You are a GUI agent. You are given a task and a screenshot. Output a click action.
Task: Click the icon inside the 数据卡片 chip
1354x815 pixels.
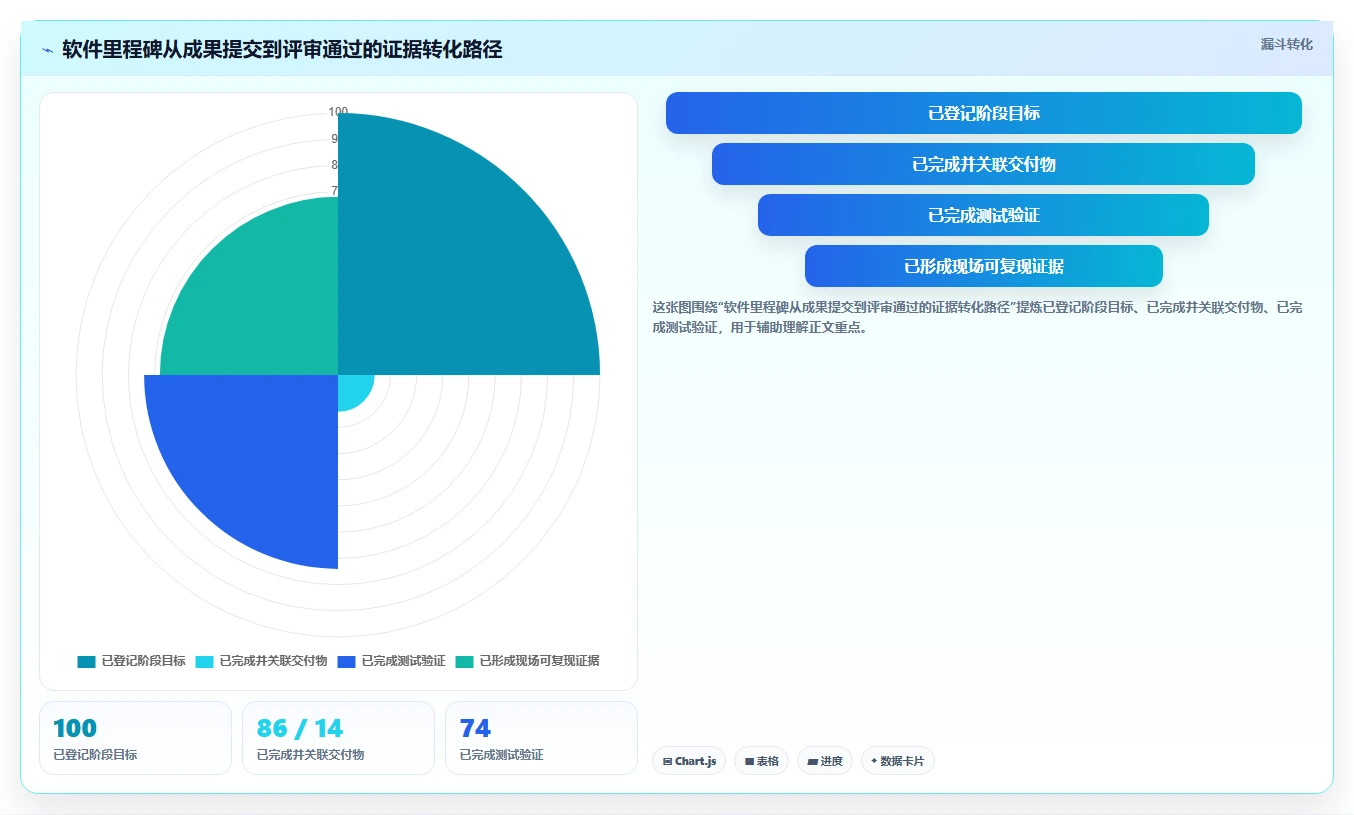pos(874,761)
